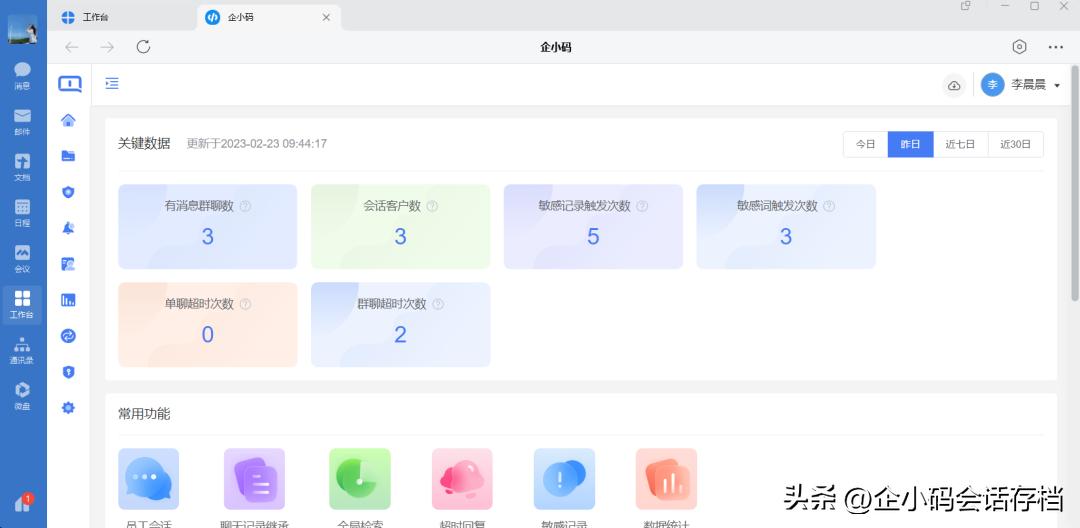
Task: Open the 数据统计 red chart shortcut
Action: click(667, 479)
